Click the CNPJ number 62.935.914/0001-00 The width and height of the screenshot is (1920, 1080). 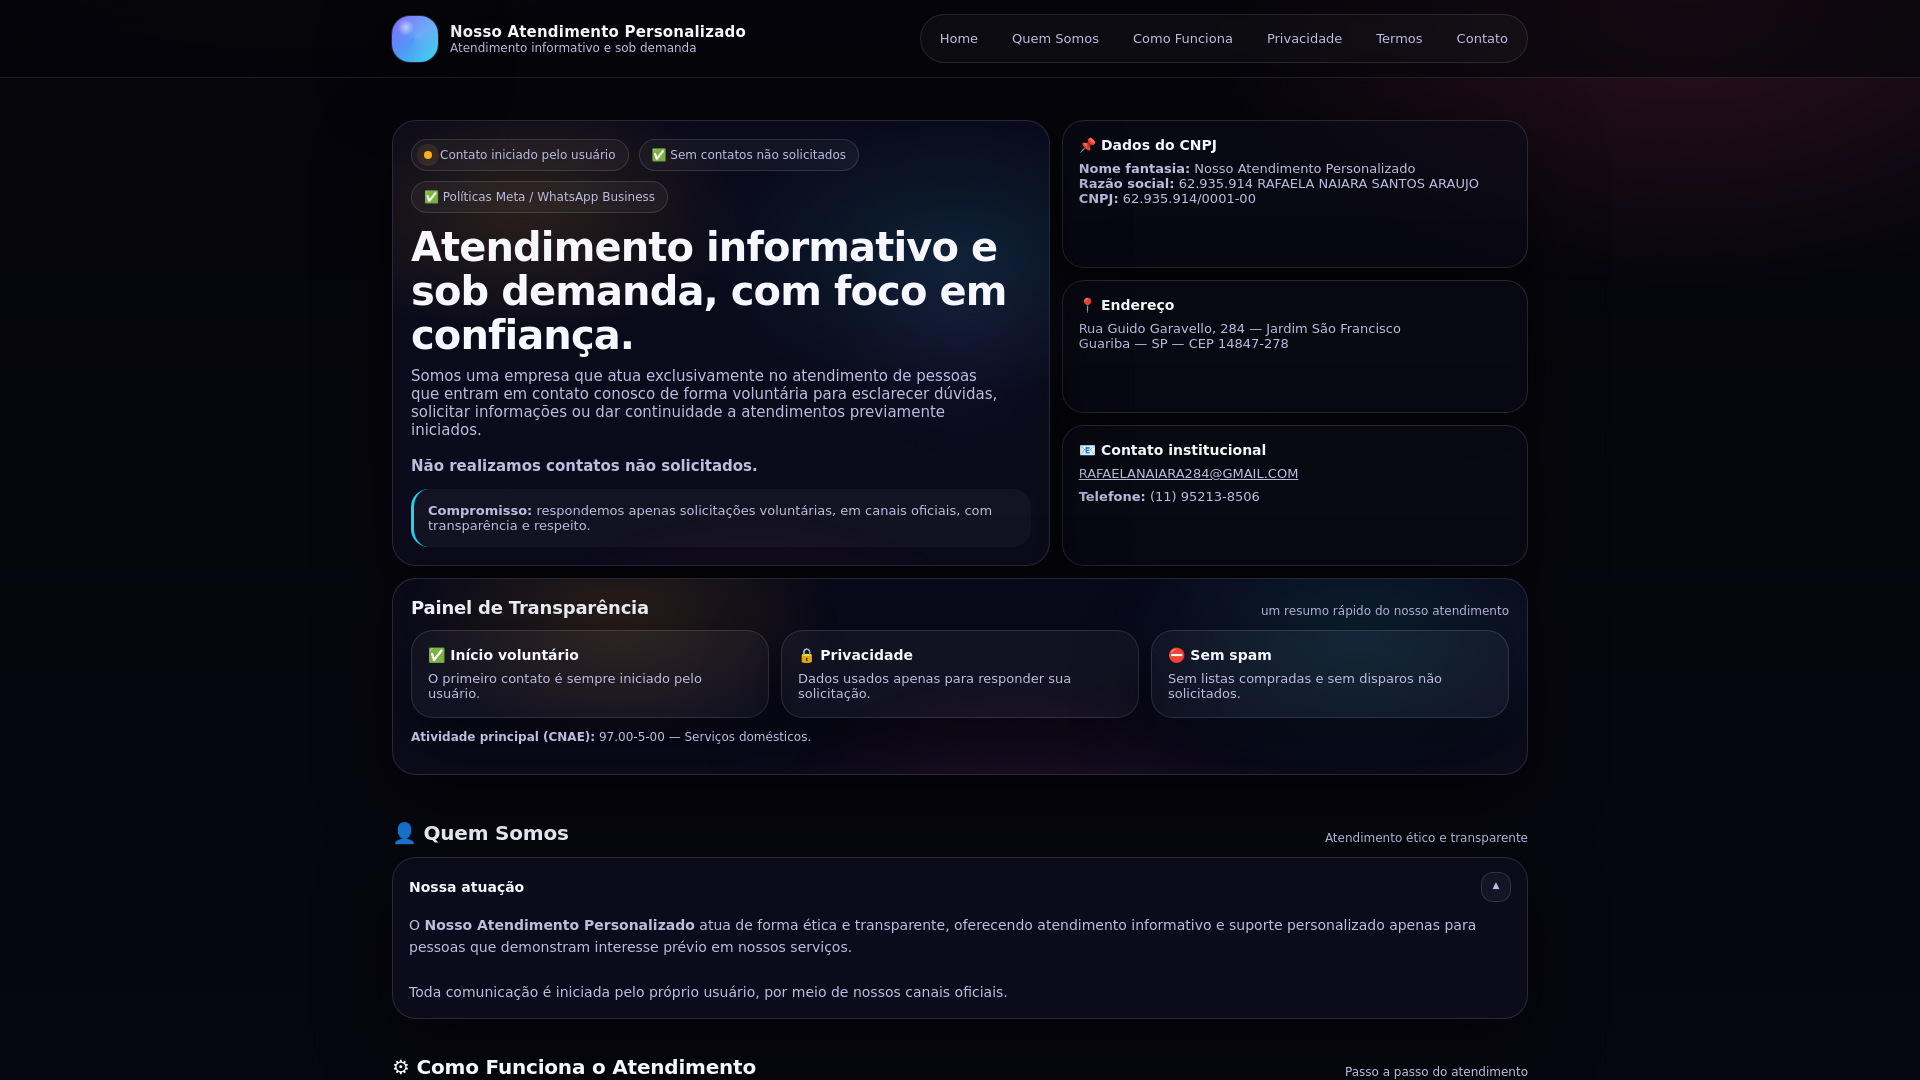1189,199
